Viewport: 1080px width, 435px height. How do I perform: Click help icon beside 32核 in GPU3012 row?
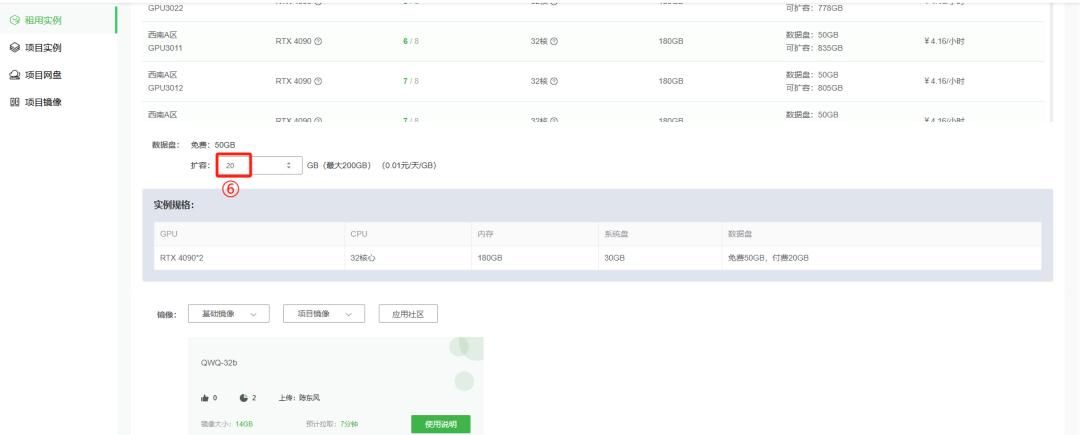click(554, 81)
